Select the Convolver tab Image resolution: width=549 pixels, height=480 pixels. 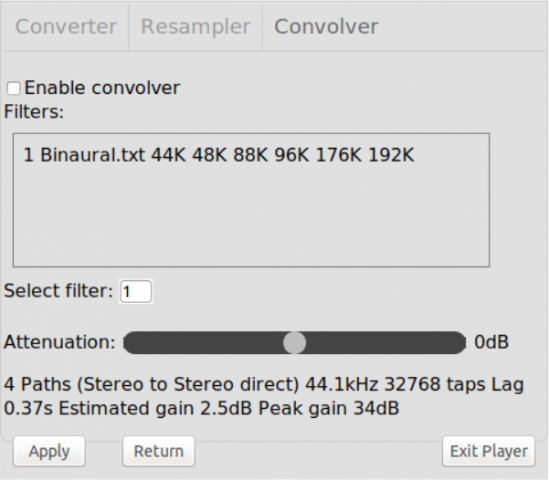pos(326,27)
